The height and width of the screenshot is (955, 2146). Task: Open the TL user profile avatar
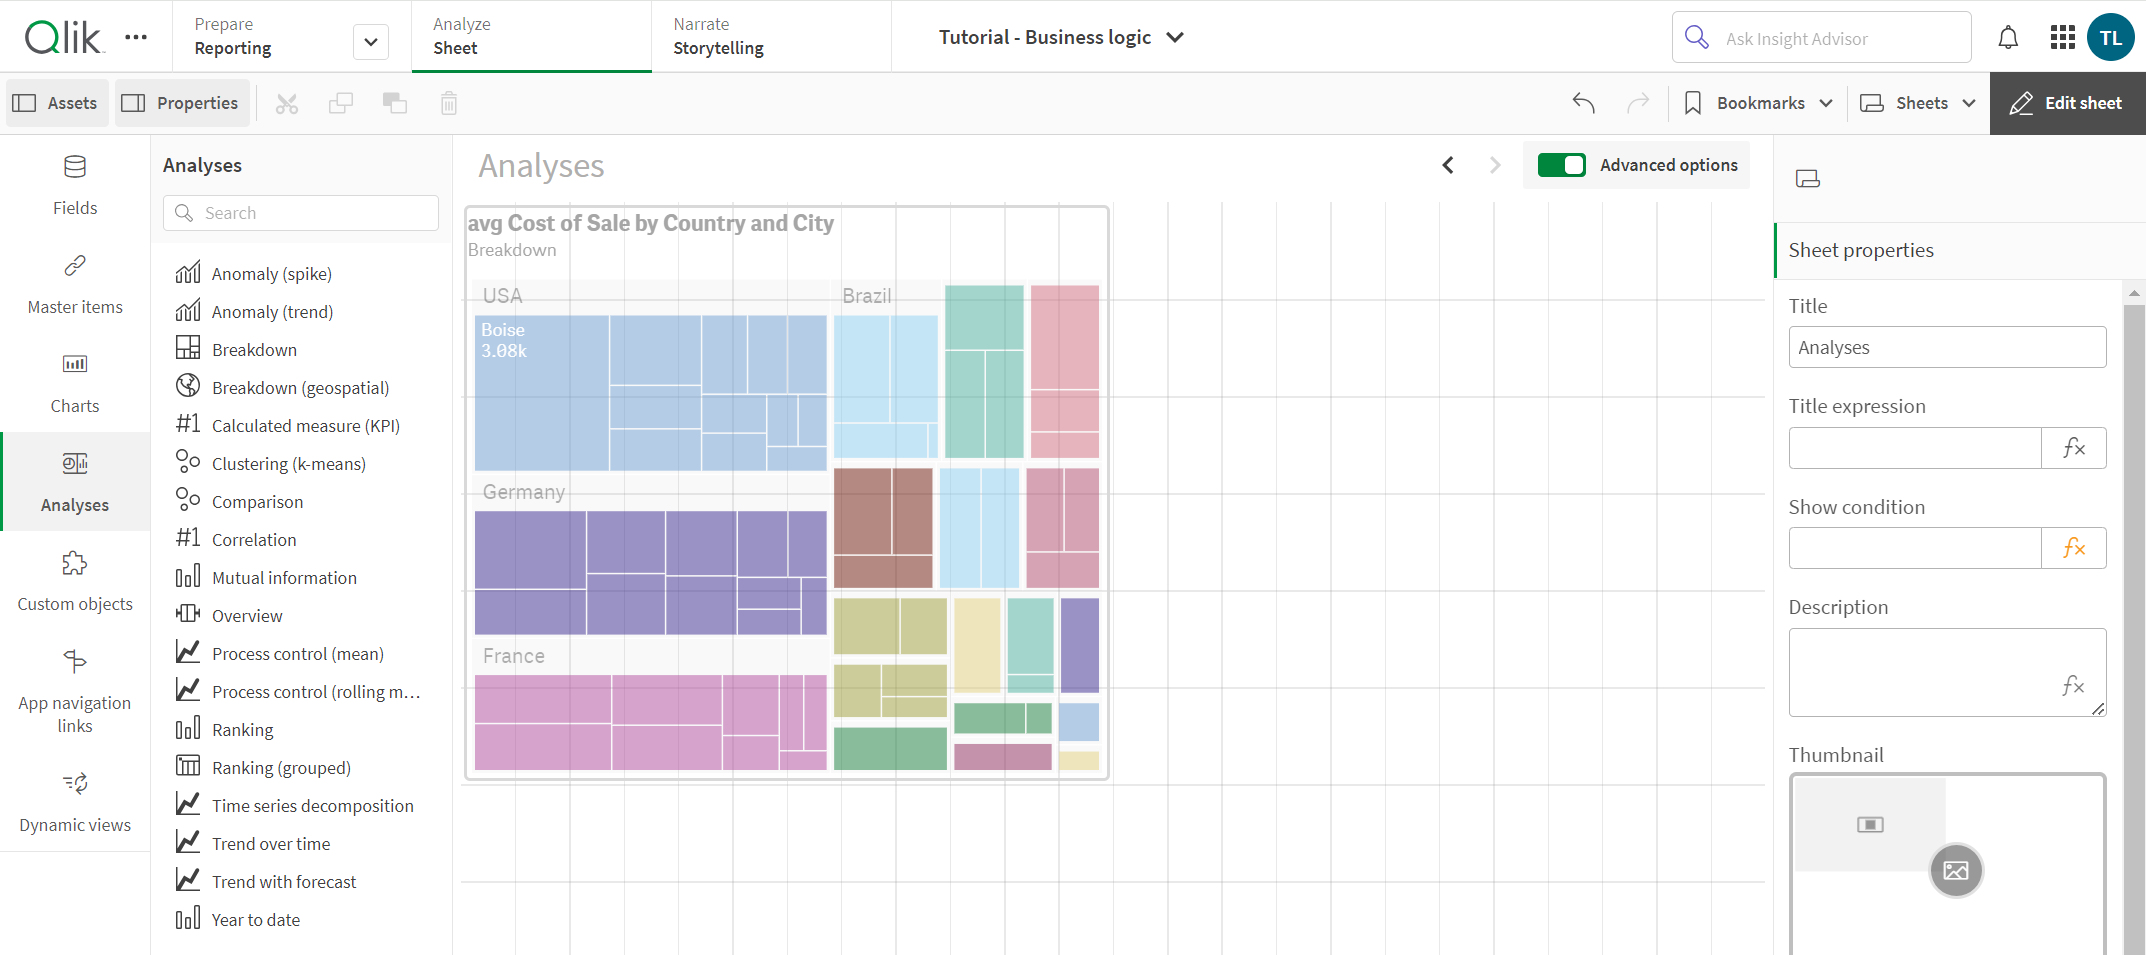(x=2111, y=38)
